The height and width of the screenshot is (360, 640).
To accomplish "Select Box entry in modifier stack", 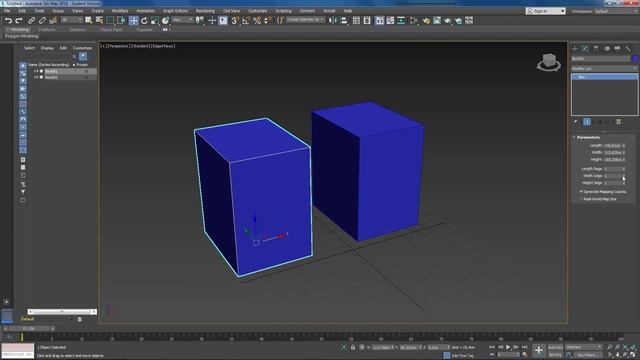I will pos(604,77).
